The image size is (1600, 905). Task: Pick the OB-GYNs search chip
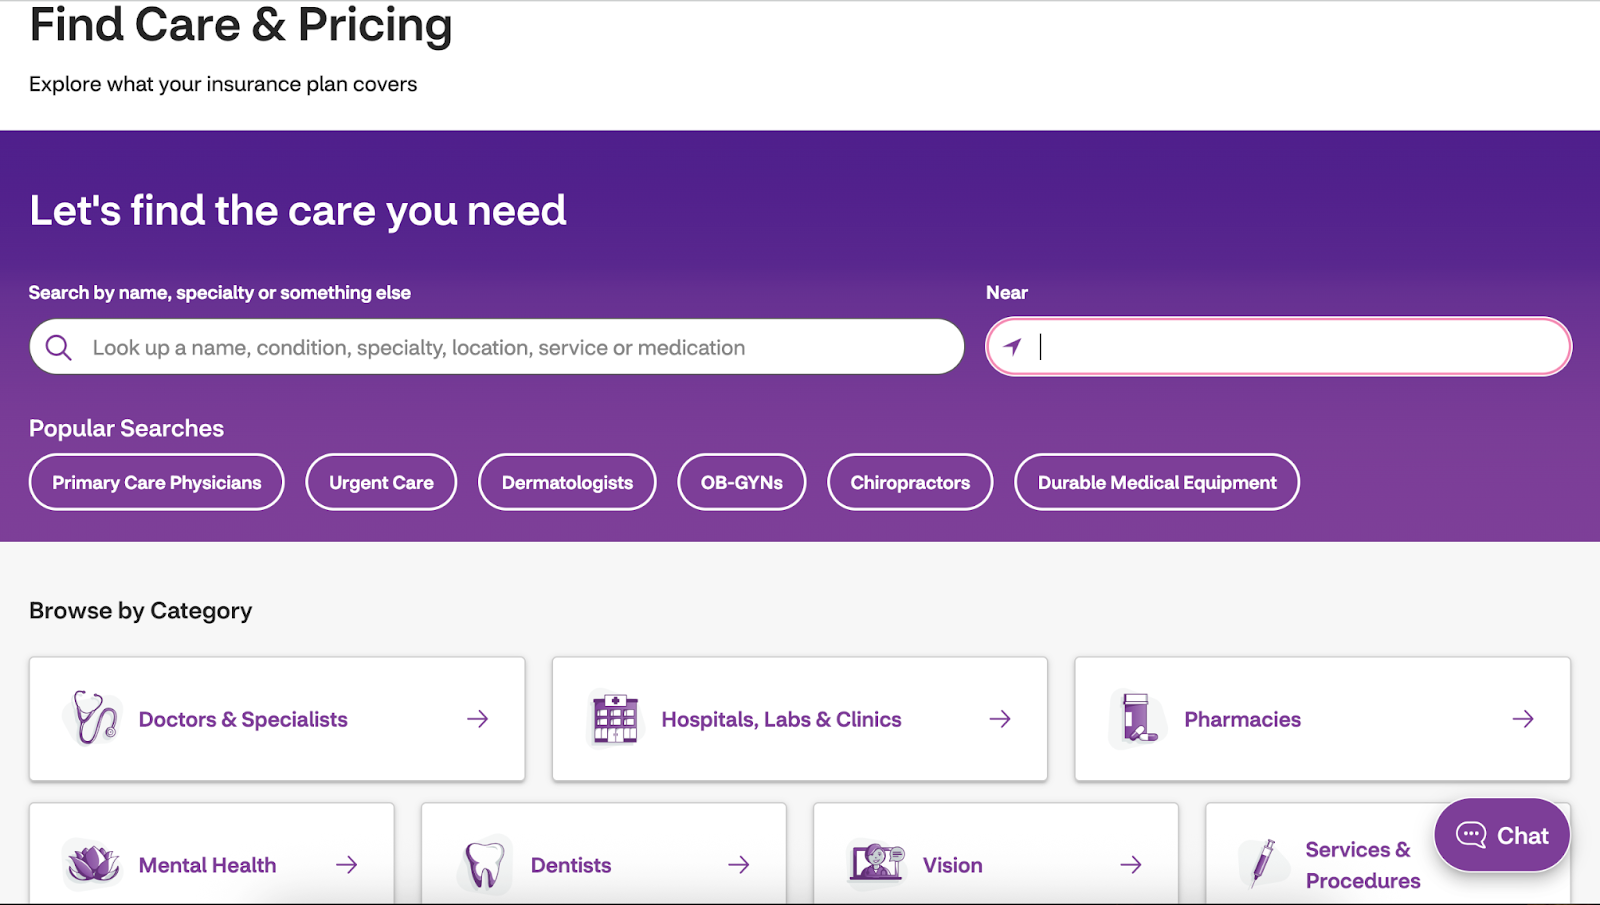(x=741, y=483)
